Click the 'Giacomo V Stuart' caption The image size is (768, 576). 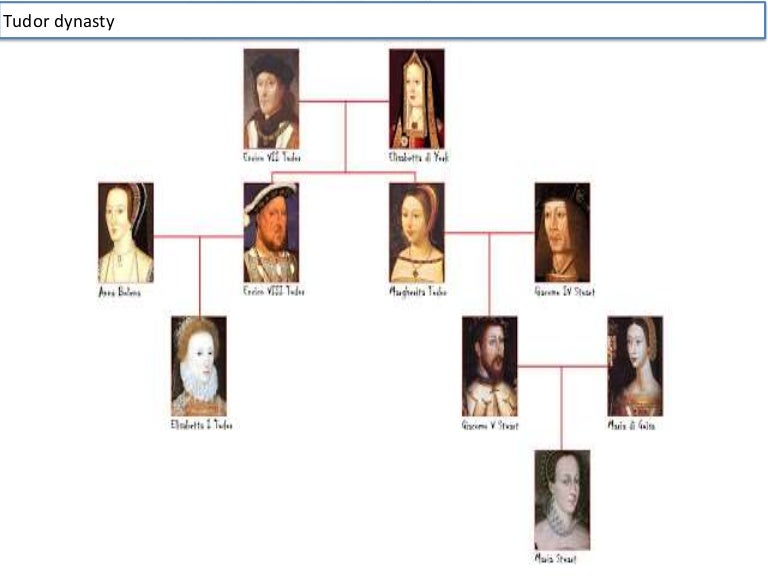pyautogui.click(x=490, y=425)
